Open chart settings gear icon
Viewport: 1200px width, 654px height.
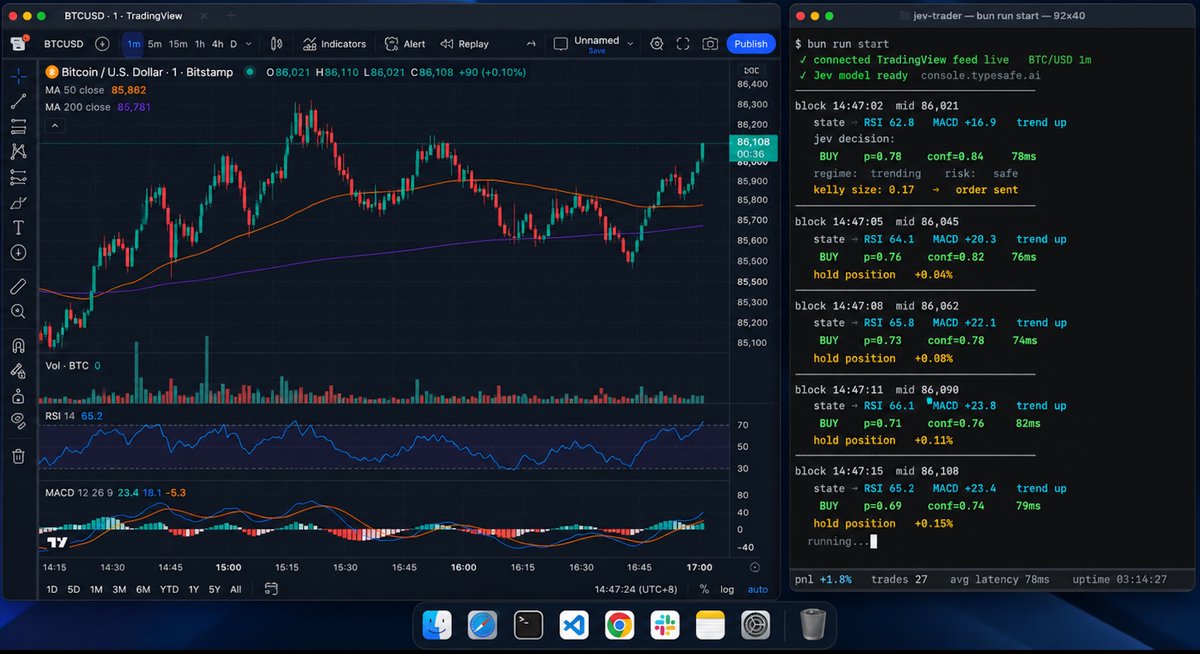point(657,44)
